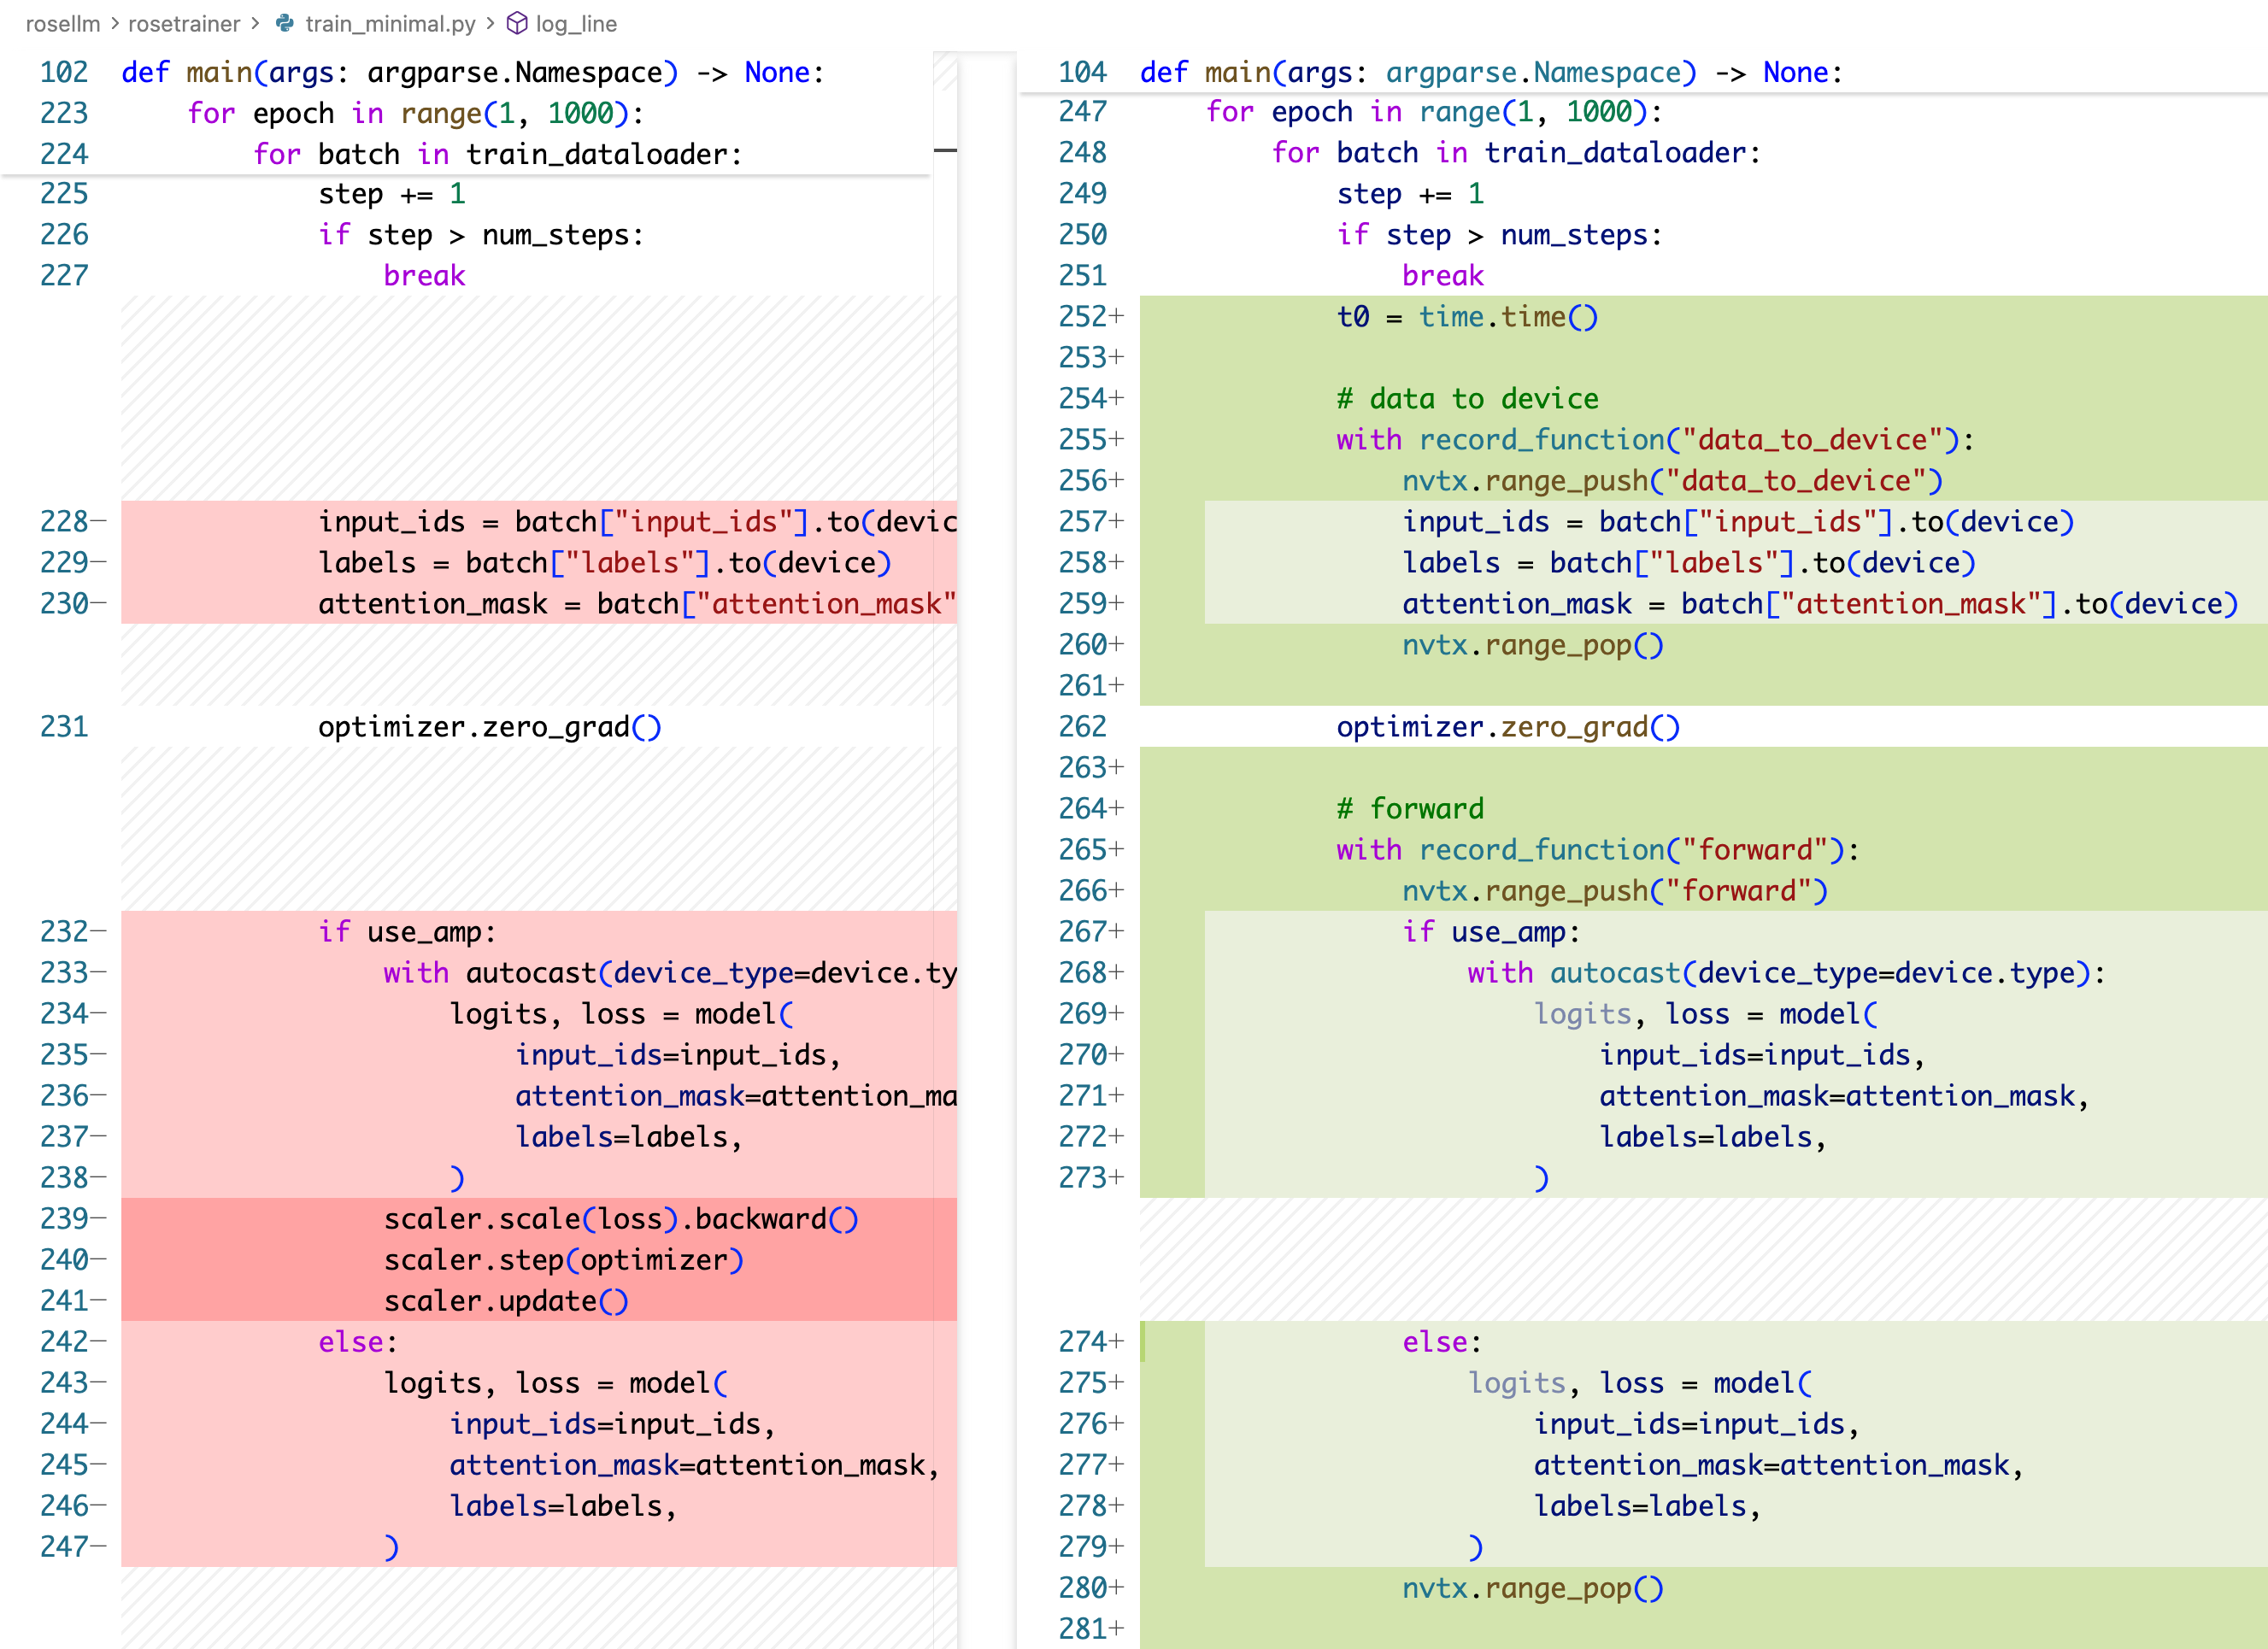This screenshot has width=2268, height=1649.
Task: Click the dark marker in diff overview ruler
Action: pyautogui.click(x=945, y=151)
